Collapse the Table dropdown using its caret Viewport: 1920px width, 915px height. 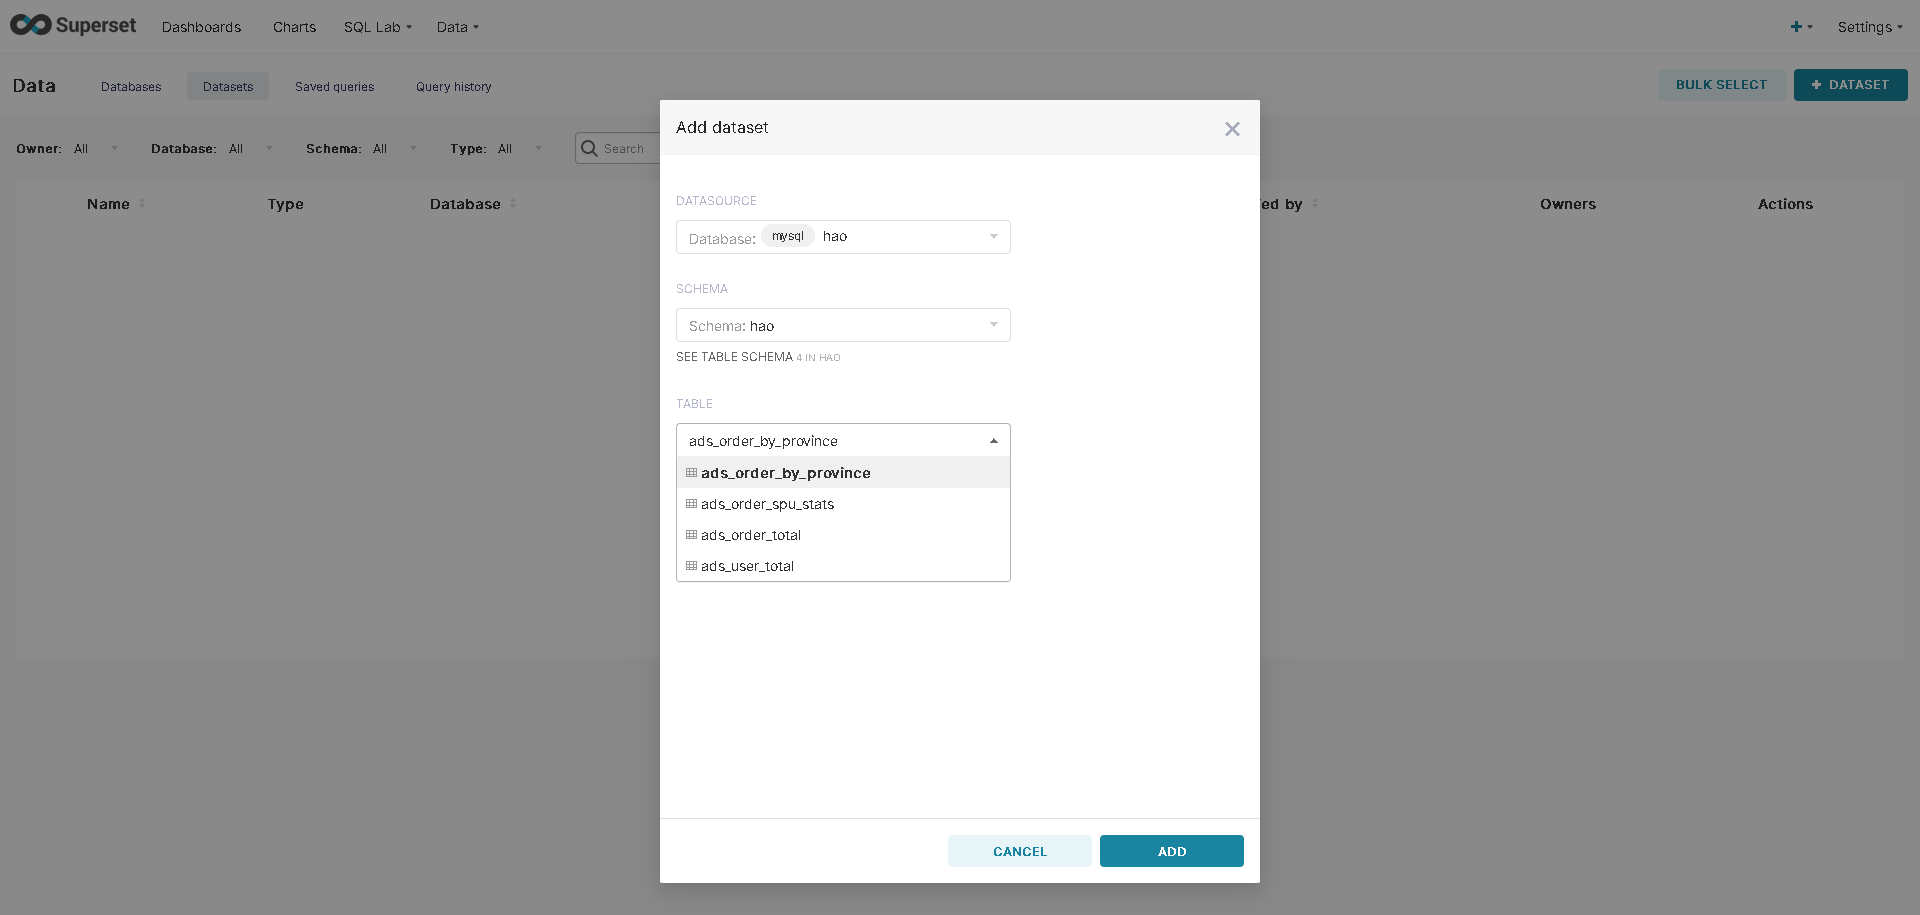click(993, 440)
